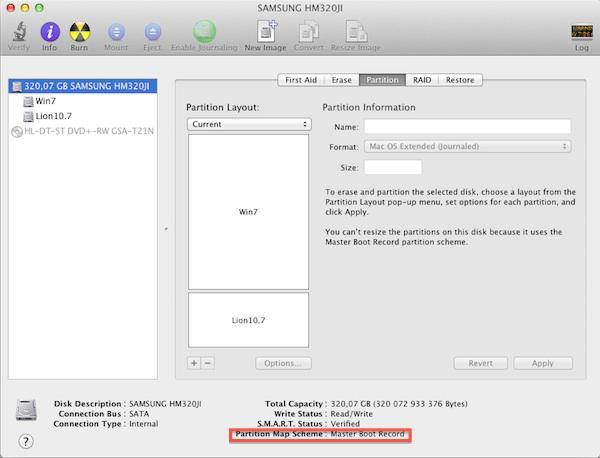
Task: Open the Log viewer icon
Action: point(581,31)
